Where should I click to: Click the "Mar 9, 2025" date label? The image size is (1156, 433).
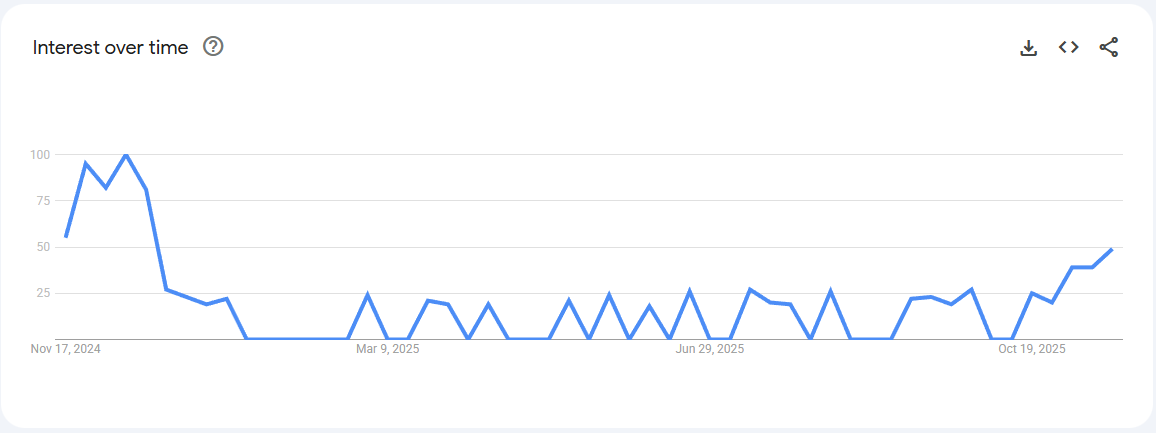(x=388, y=349)
